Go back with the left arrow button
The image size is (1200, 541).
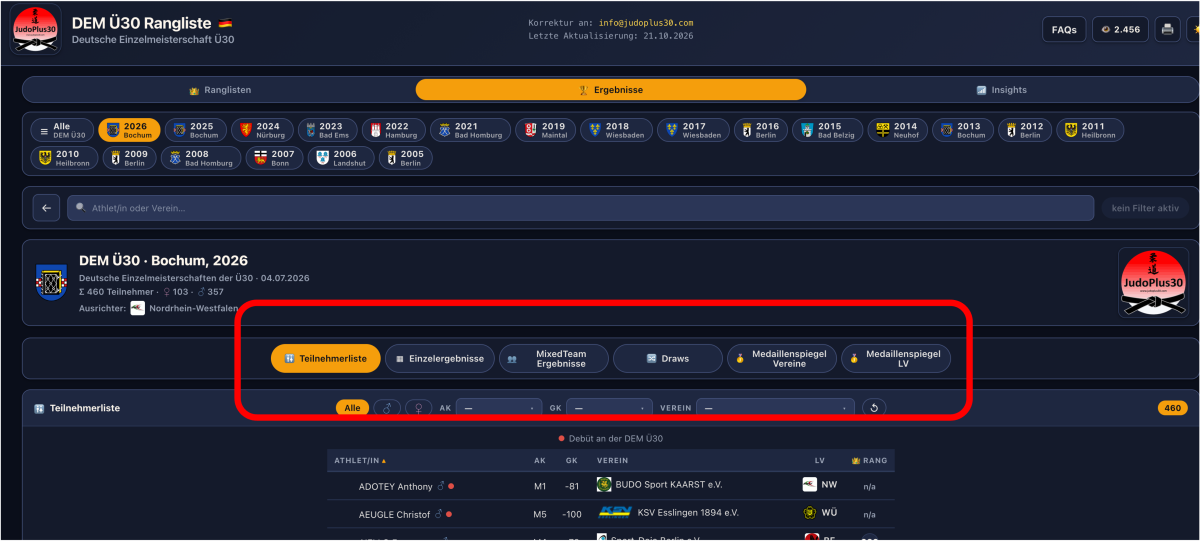(46, 208)
